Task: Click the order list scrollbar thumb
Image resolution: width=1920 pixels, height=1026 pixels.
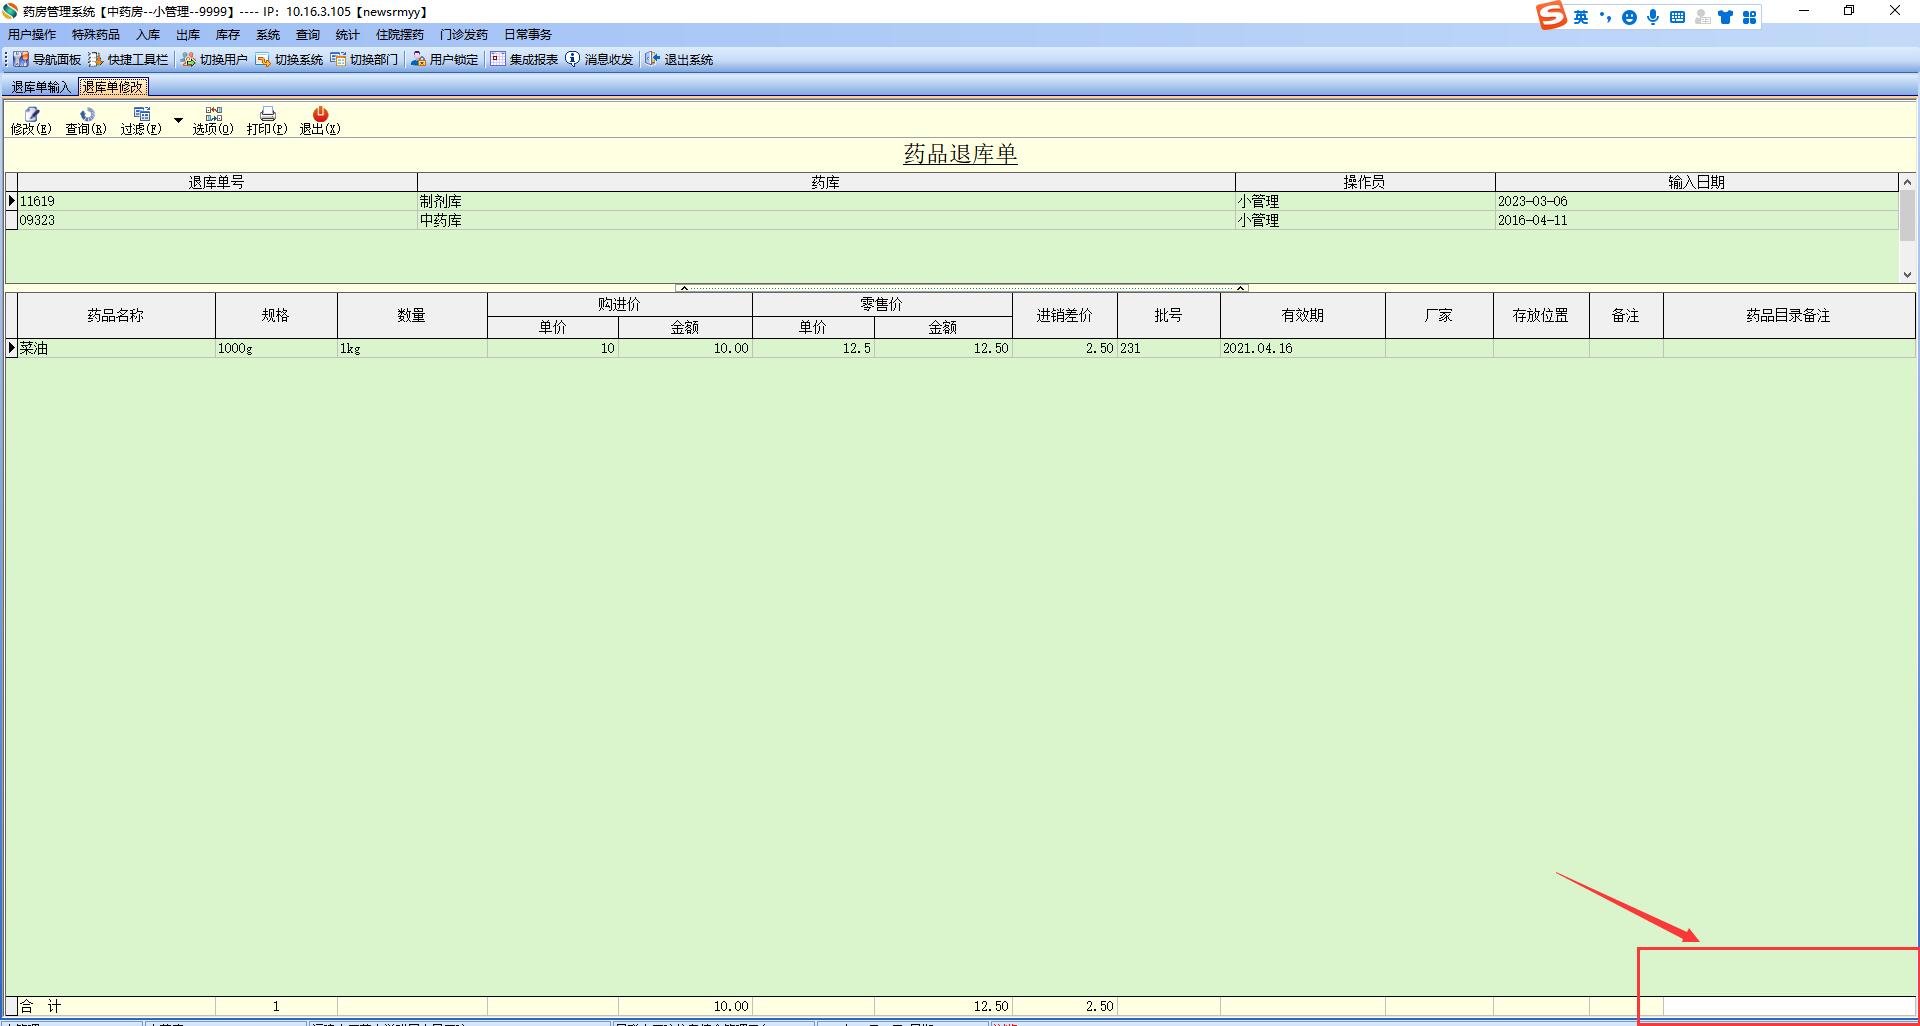Action: pyautogui.click(x=1907, y=215)
